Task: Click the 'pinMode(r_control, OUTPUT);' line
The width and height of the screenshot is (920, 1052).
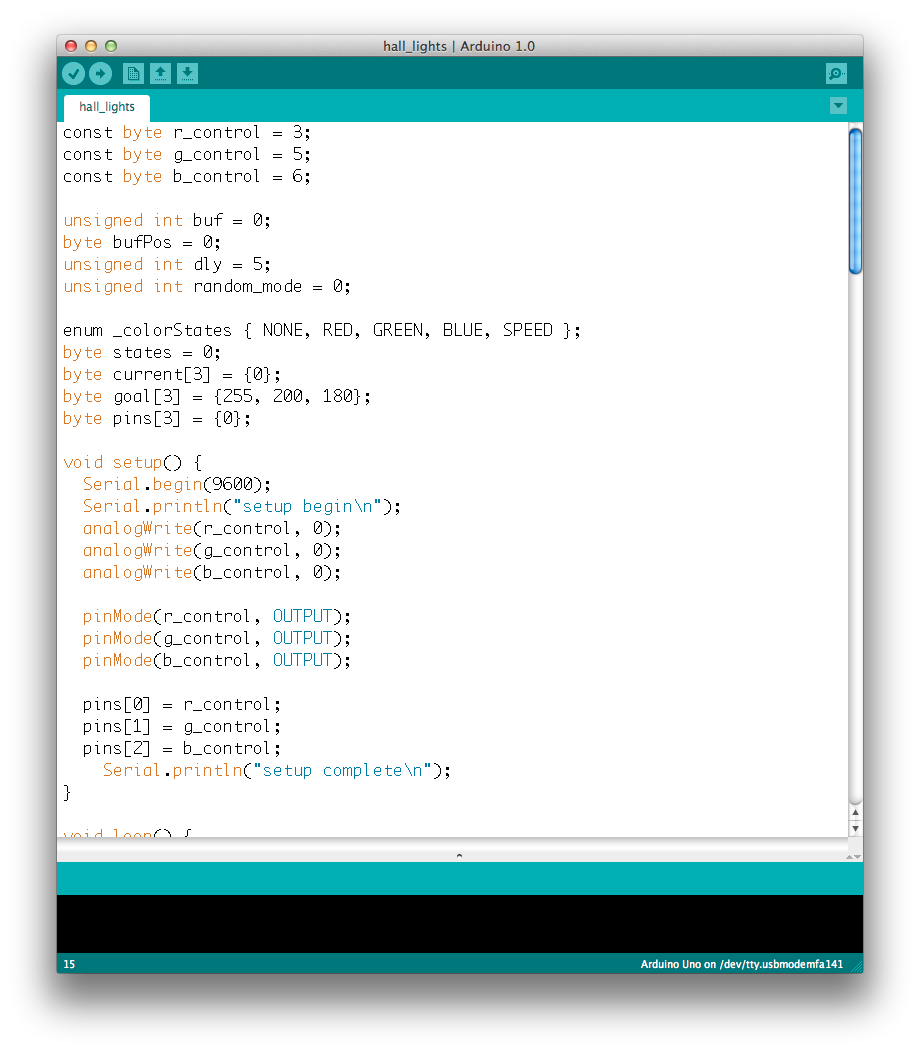Action: (217, 617)
